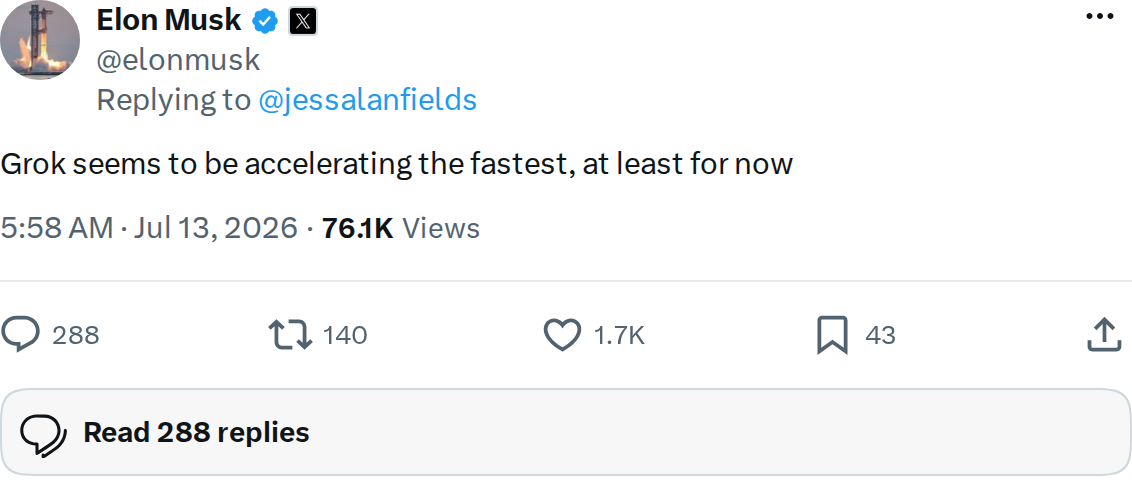The height and width of the screenshot is (494, 1132).
Task: Click the Elon Musk display name
Action: pyautogui.click(x=169, y=20)
